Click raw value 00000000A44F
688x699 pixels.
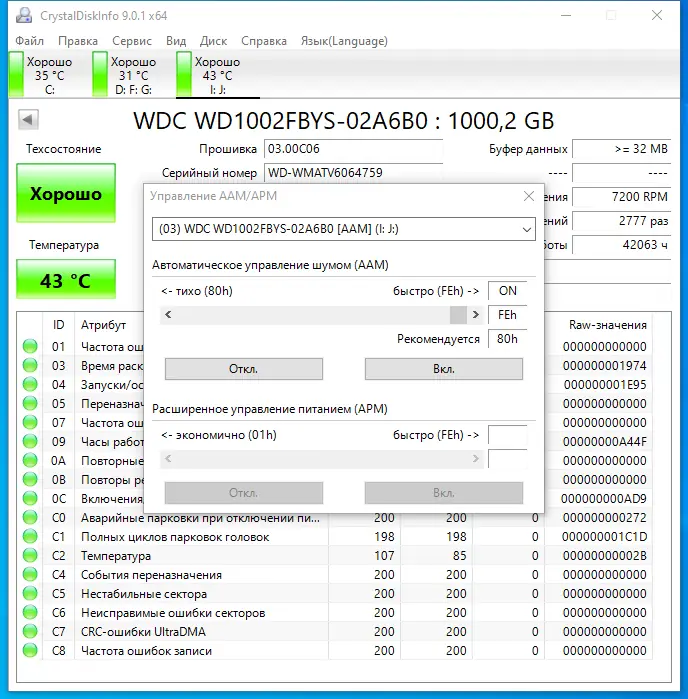point(604,441)
